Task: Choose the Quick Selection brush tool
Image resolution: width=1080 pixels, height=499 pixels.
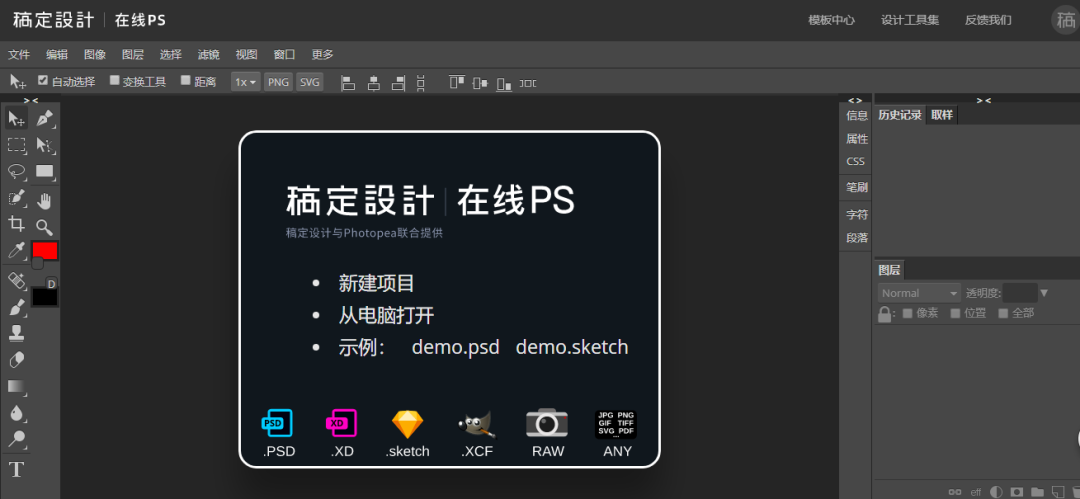Action: click(x=17, y=199)
